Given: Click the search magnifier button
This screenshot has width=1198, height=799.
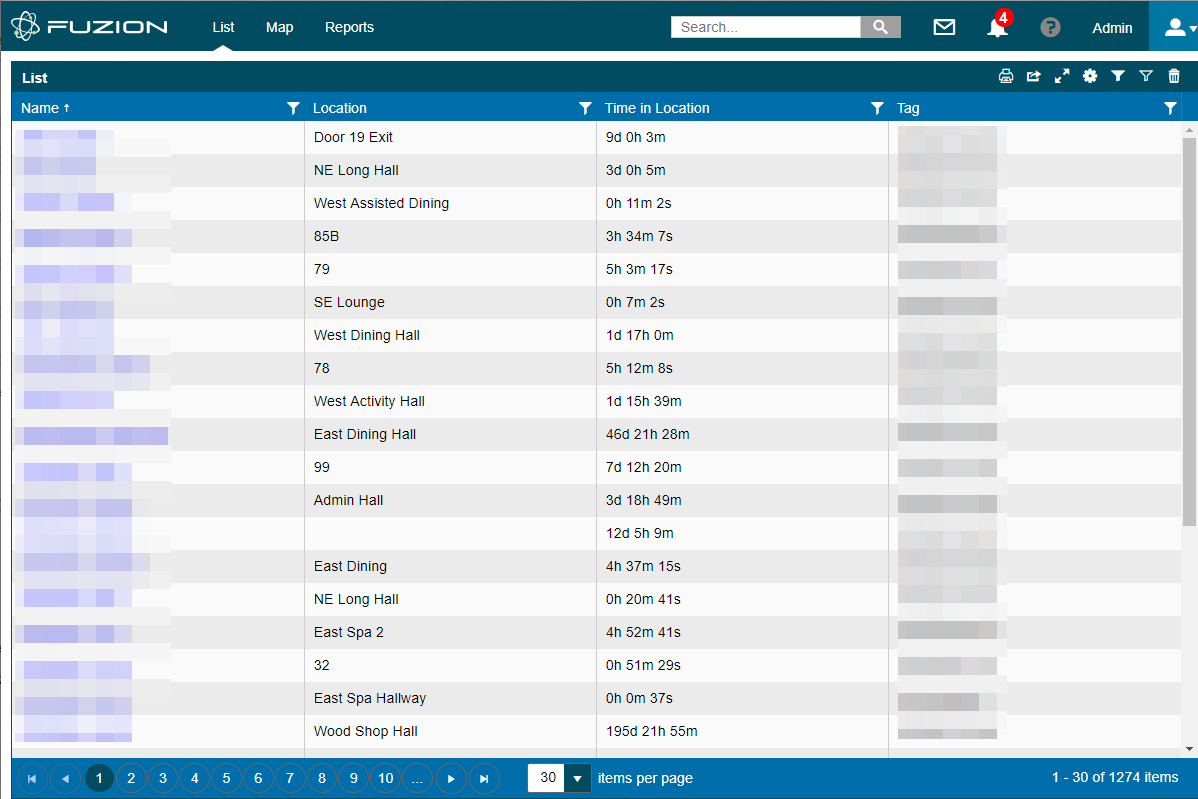Looking at the screenshot, I should click(880, 27).
